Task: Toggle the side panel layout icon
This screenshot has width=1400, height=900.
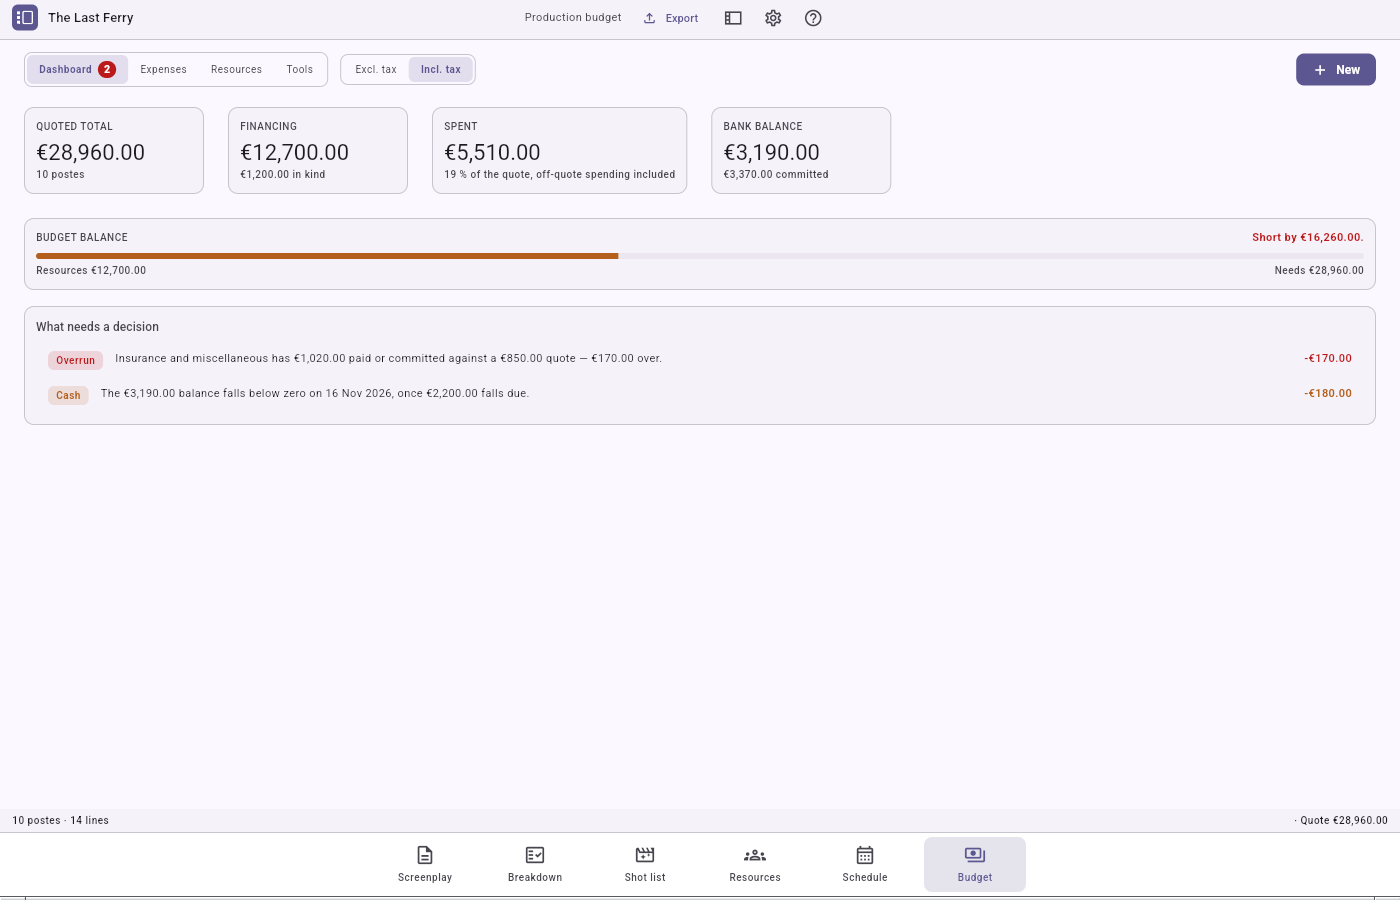Action: point(733,18)
